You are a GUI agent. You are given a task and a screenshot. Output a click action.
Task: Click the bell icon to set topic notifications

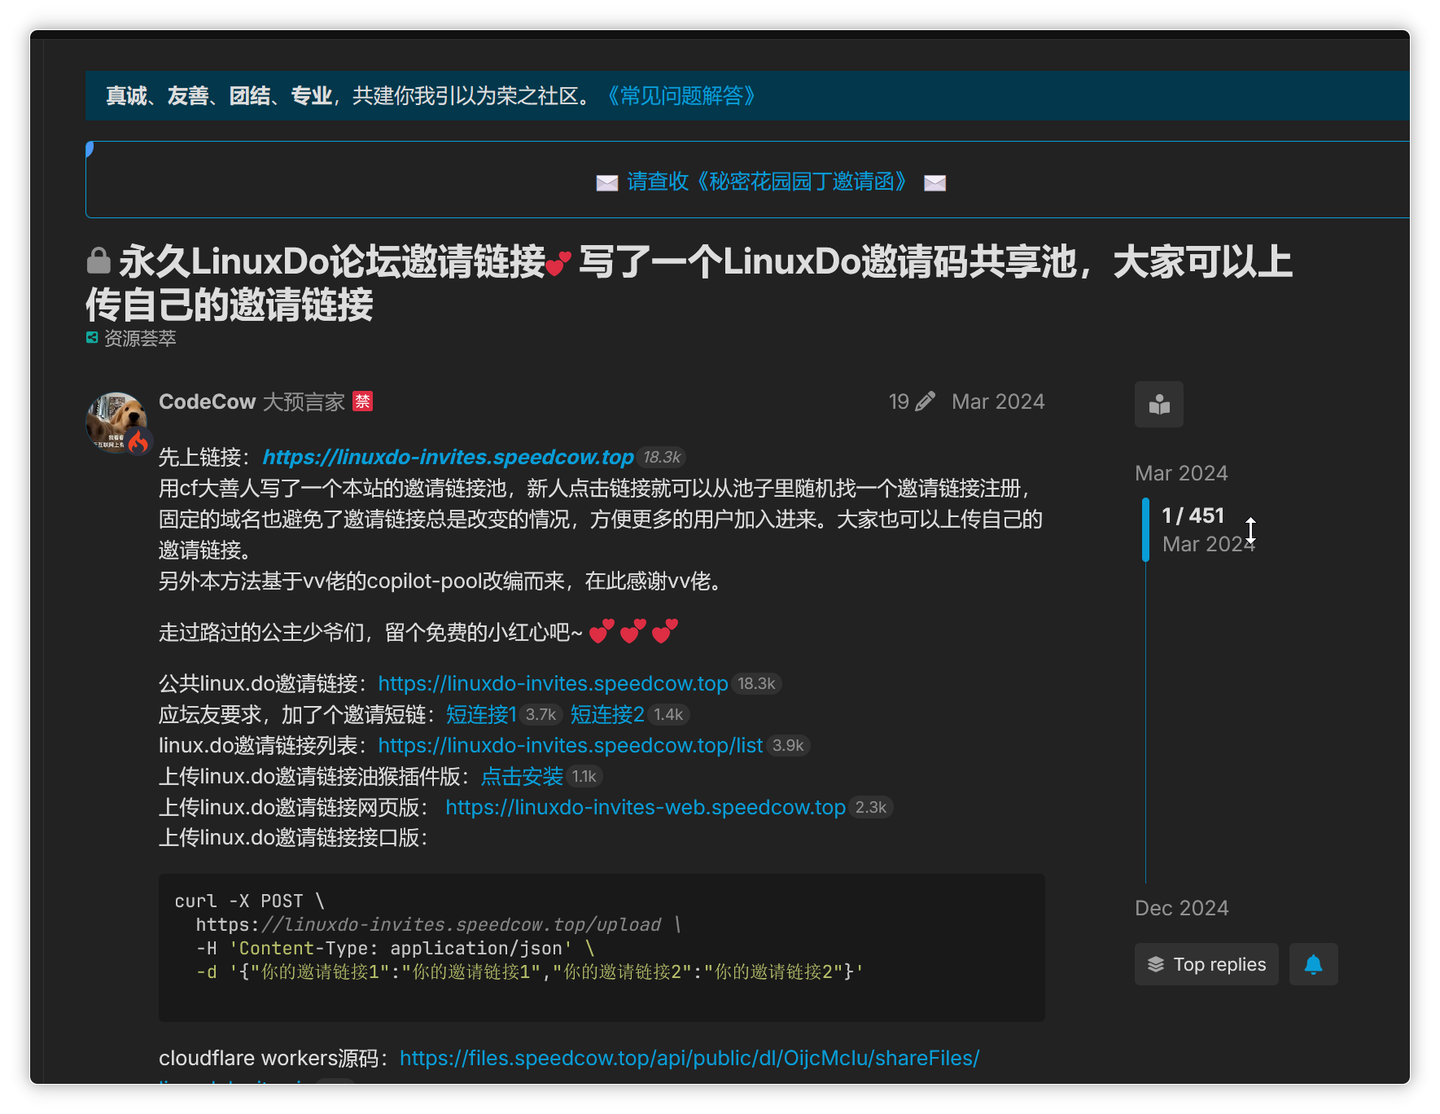click(1313, 964)
